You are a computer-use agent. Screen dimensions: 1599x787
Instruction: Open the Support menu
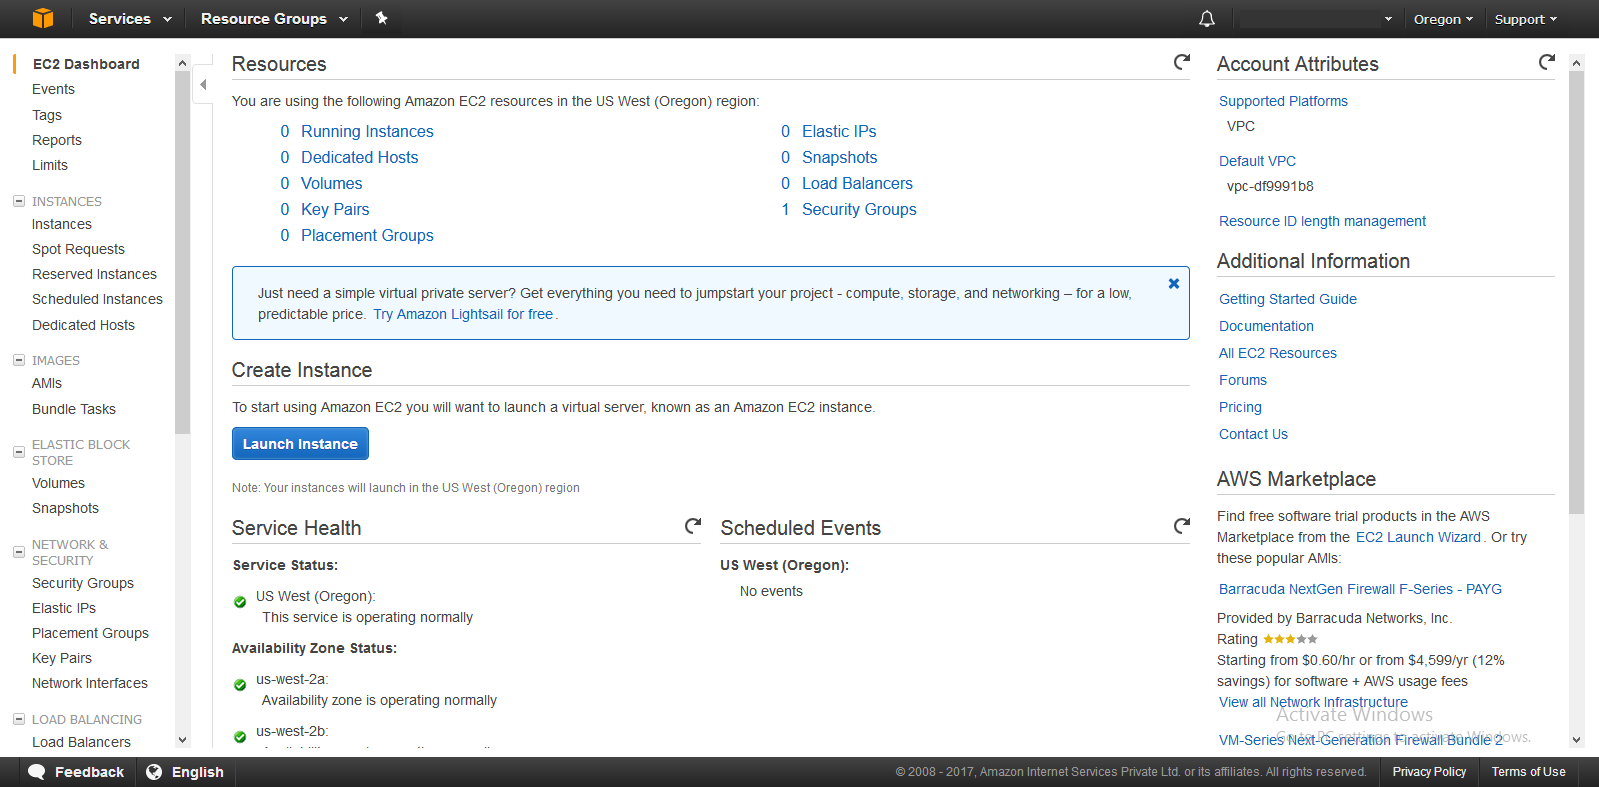pos(1525,19)
